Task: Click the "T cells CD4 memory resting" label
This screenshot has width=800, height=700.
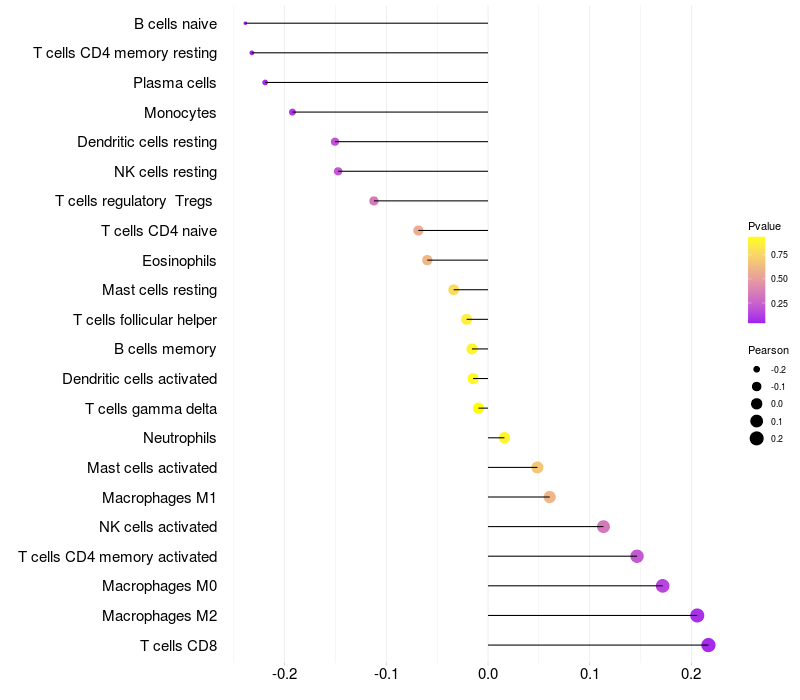Action: pyautogui.click(x=125, y=53)
